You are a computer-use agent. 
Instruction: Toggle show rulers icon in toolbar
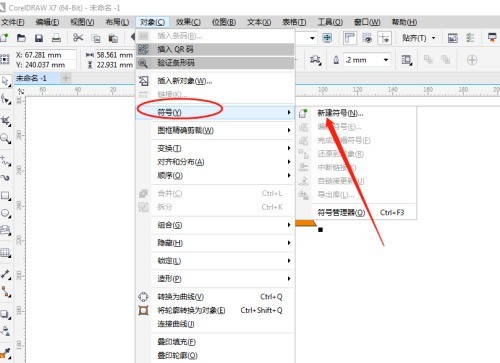tap(350, 38)
